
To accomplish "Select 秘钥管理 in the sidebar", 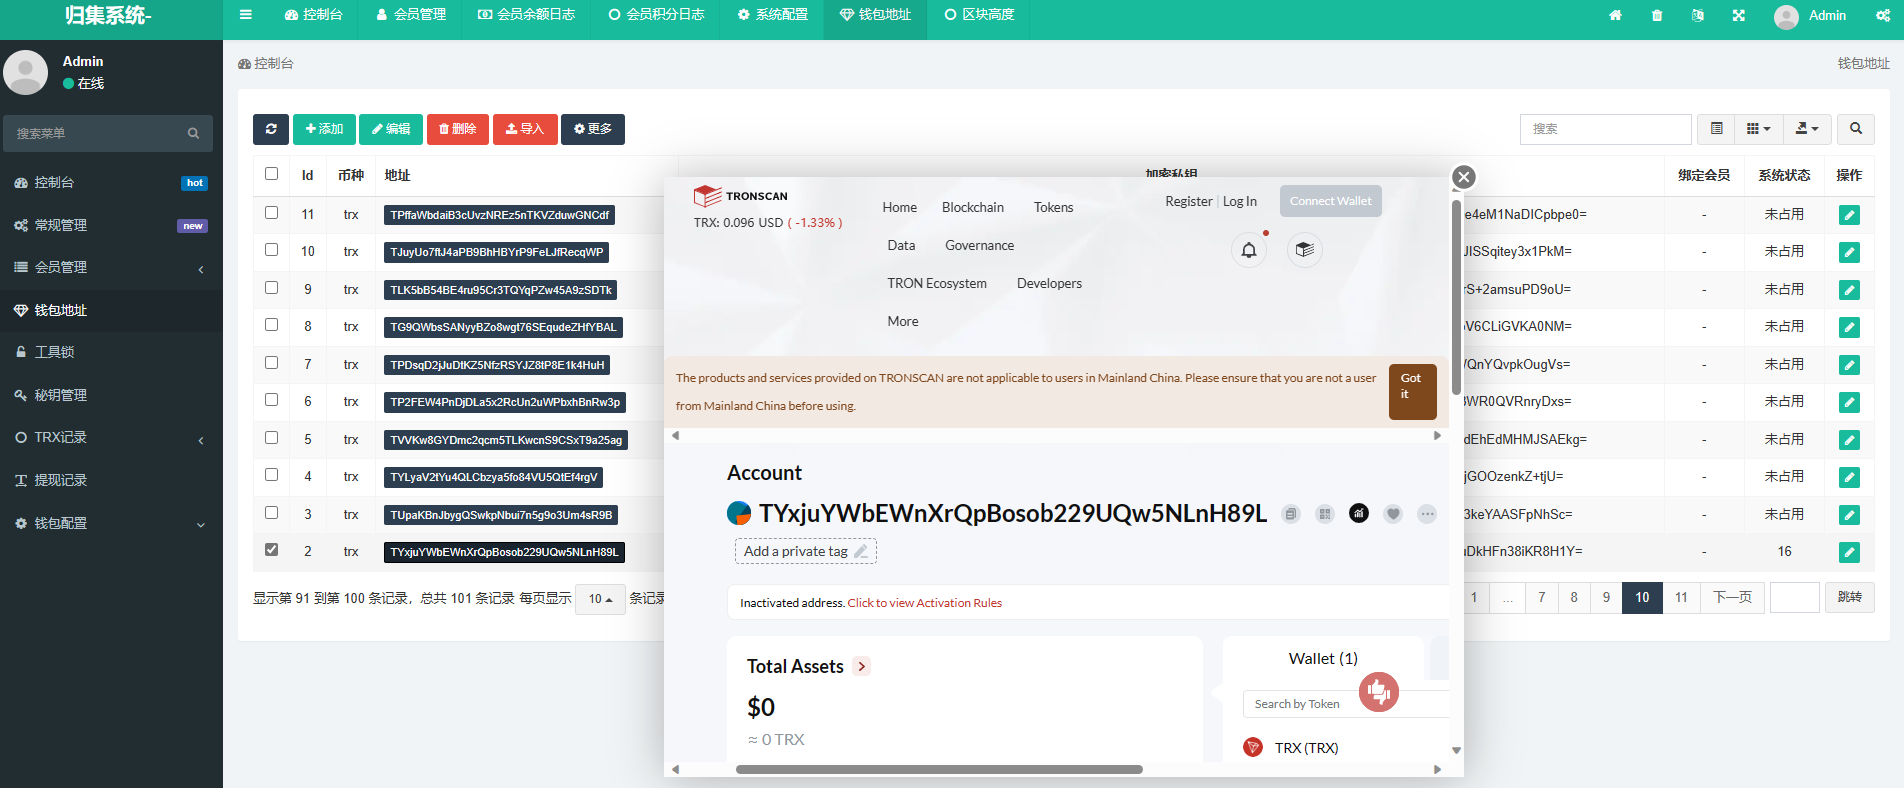I will tap(61, 395).
